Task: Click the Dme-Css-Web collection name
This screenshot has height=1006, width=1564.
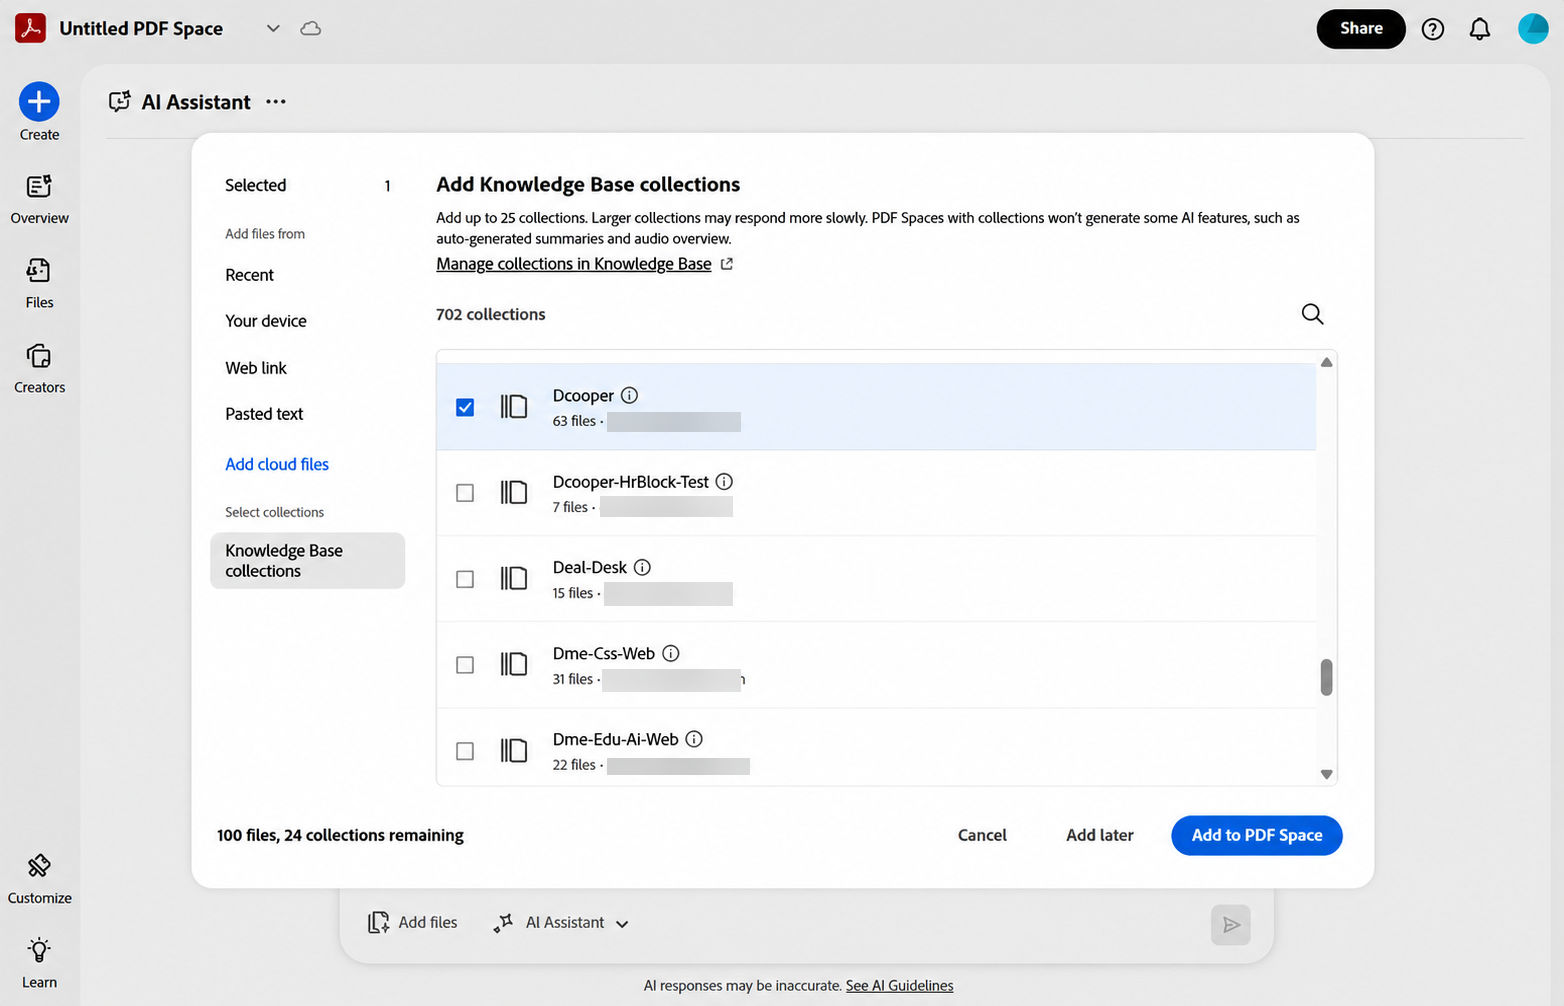Action: click(x=604, y=654)
